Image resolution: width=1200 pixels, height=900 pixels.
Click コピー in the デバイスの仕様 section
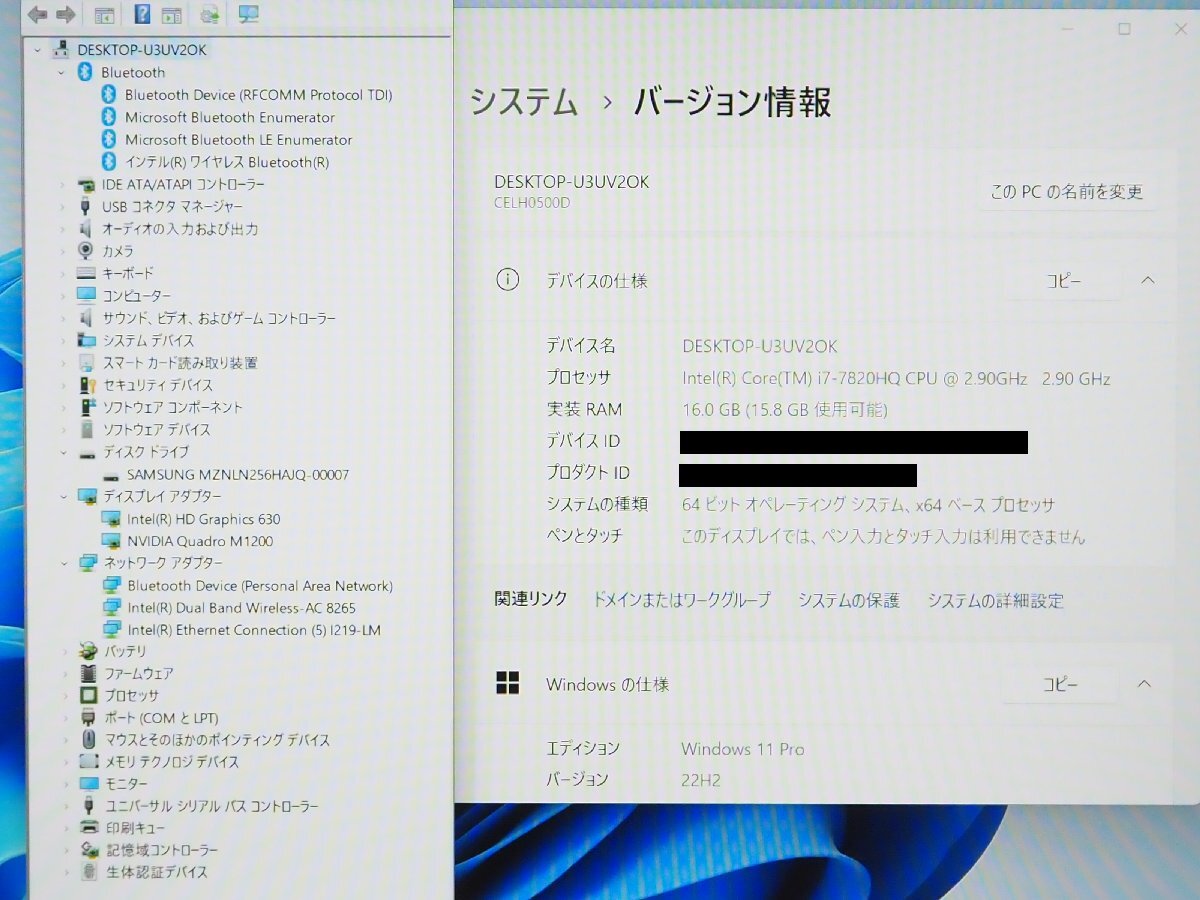1064,281
